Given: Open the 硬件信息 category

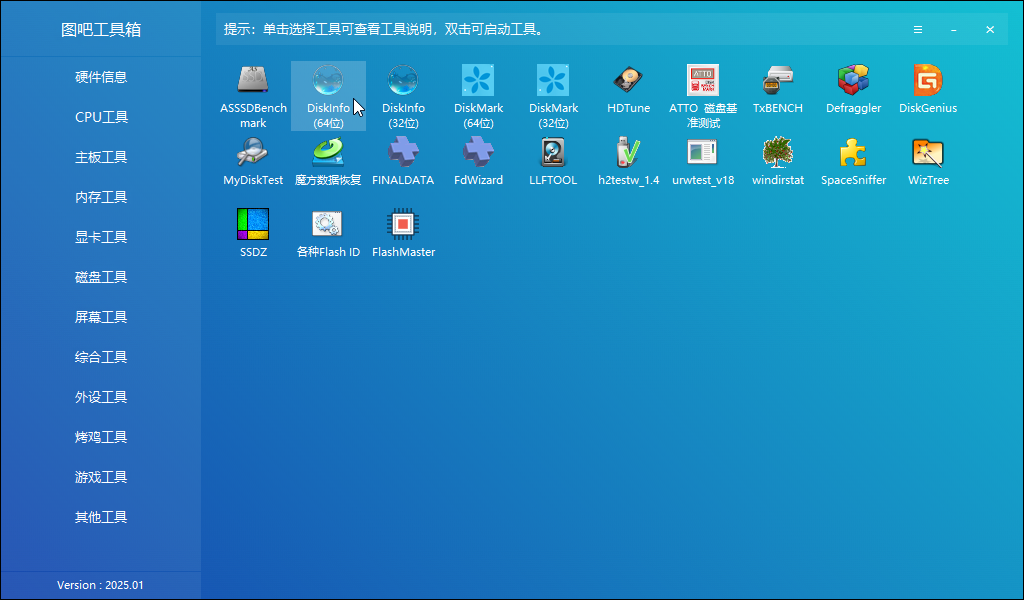Looking at the screenshot, I should 101,77.
